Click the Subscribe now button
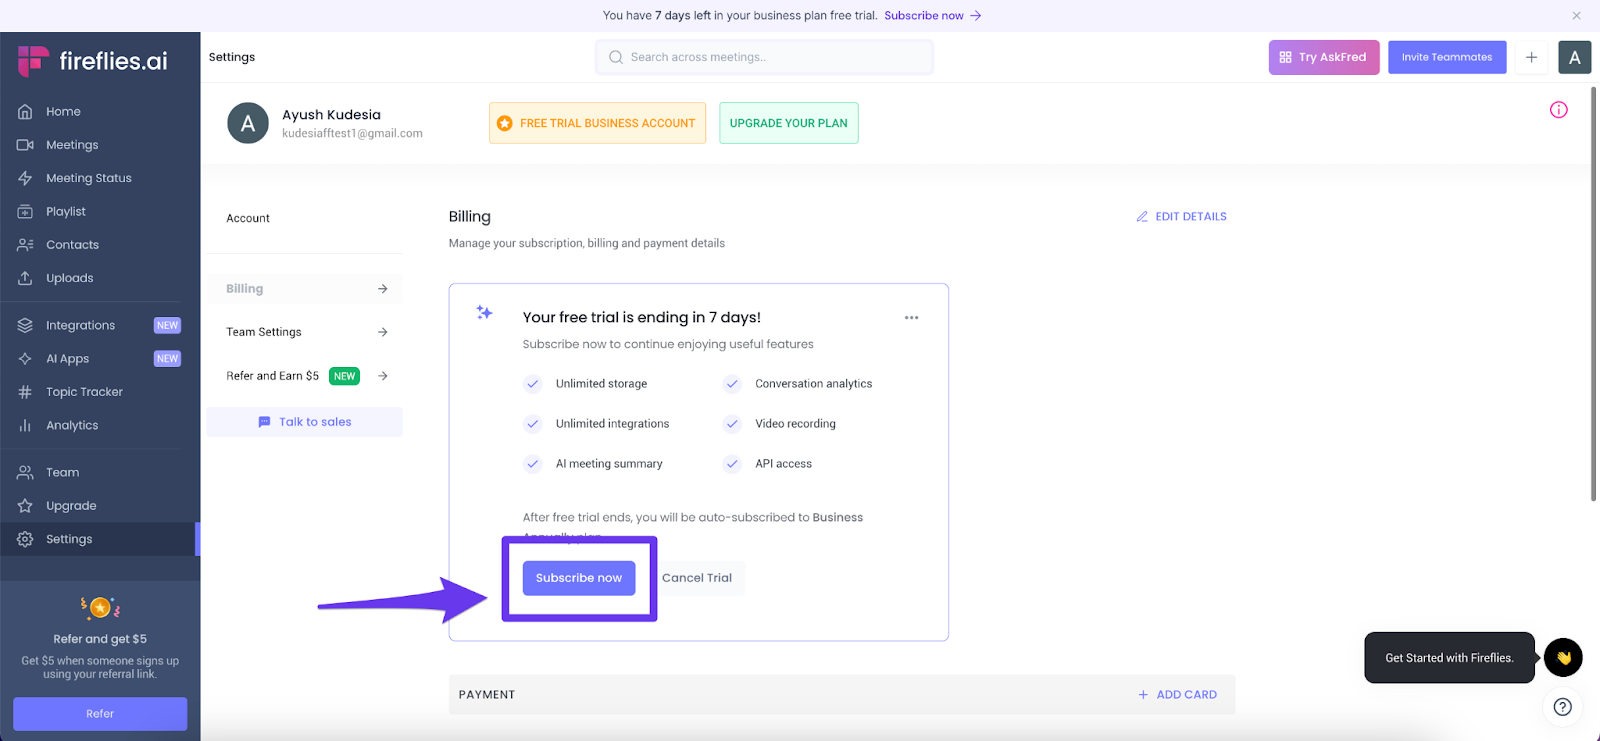Screen dimensions: 1600x741 (x=579, y=578)
